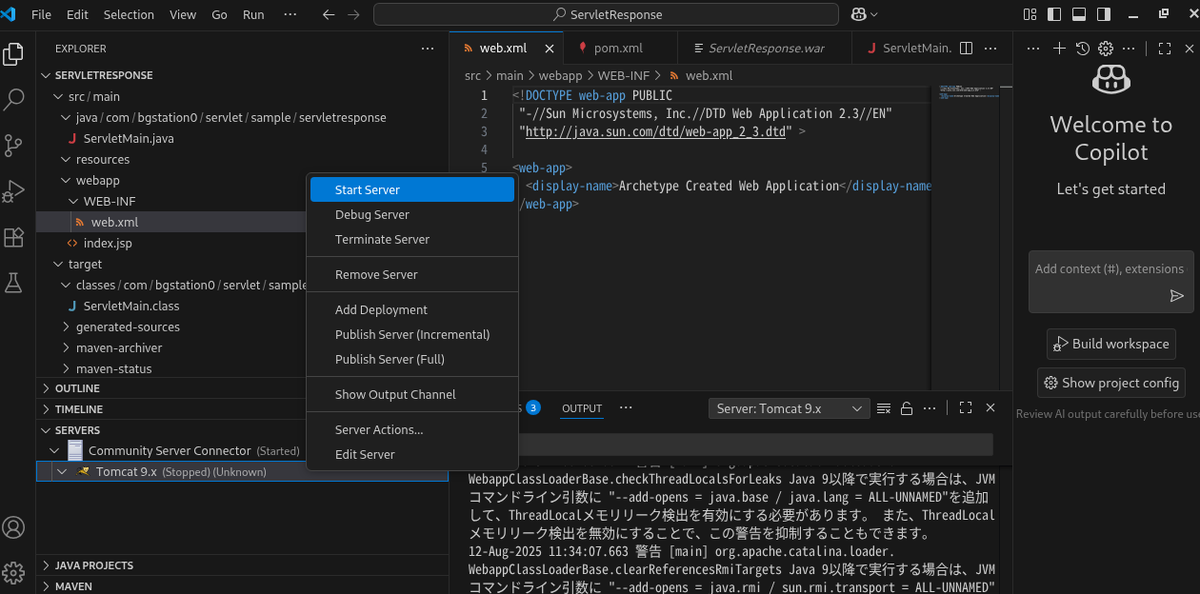Click the Build workspace button
This screenshot has height=594, width=1200.
tap(1111, 344)
